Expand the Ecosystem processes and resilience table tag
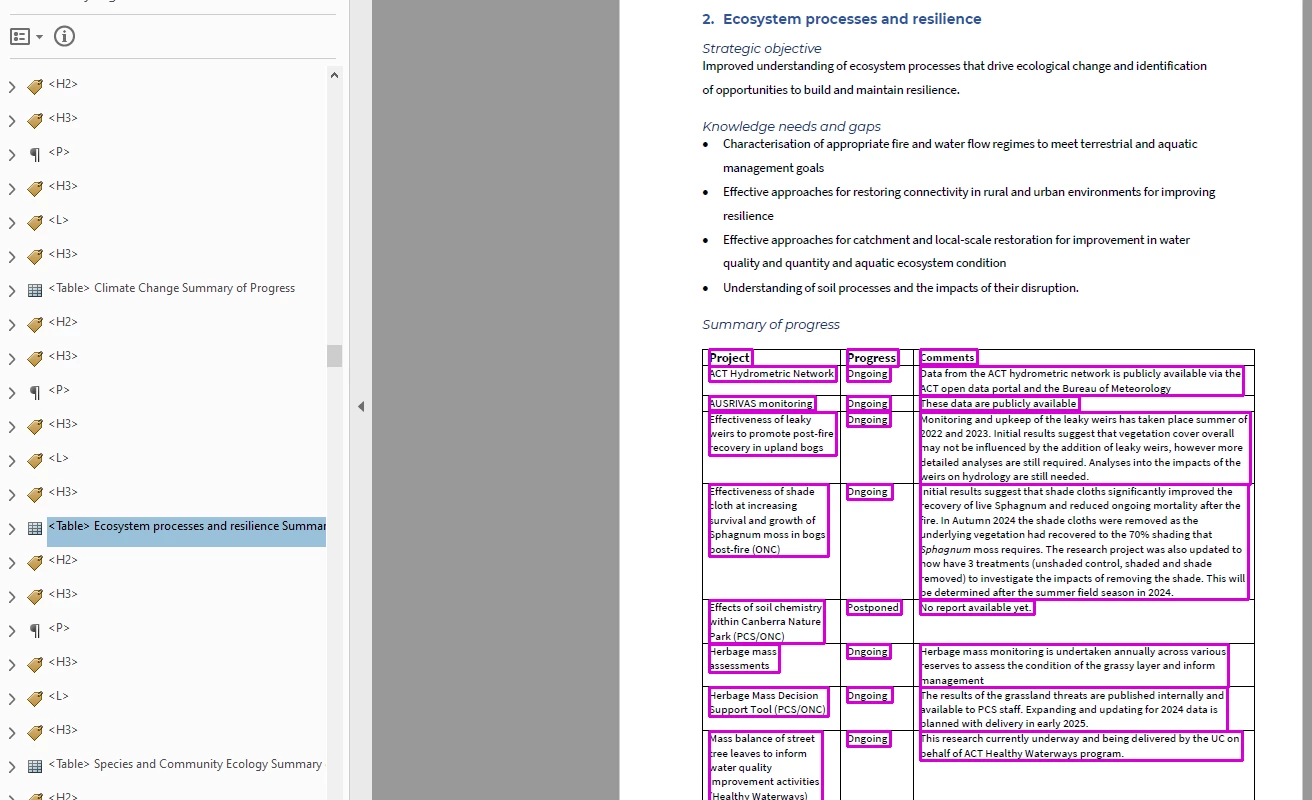1312x800 pixels. pos(12,528)
